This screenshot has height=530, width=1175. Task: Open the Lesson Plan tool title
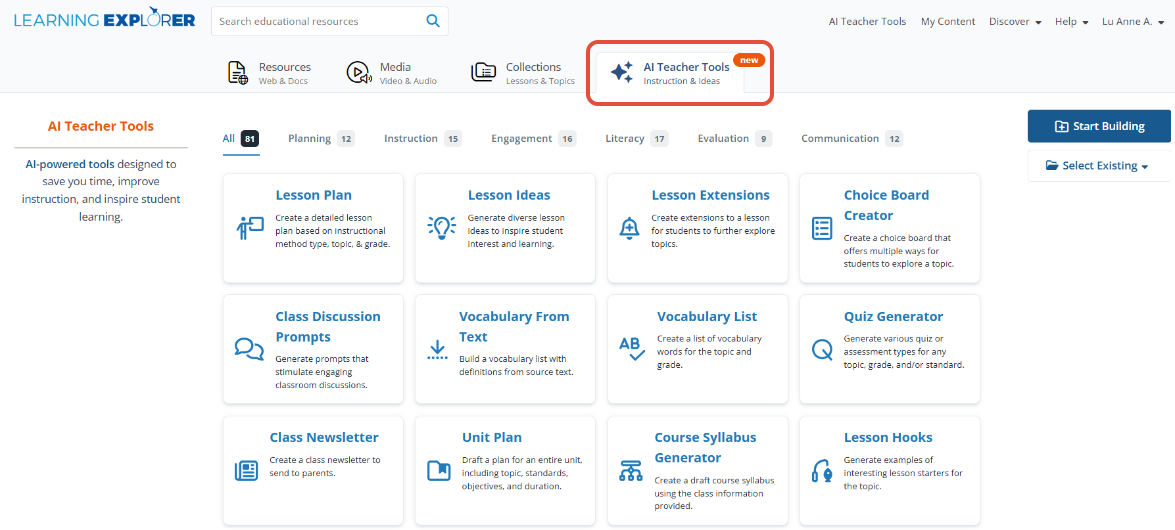(313, 195)
